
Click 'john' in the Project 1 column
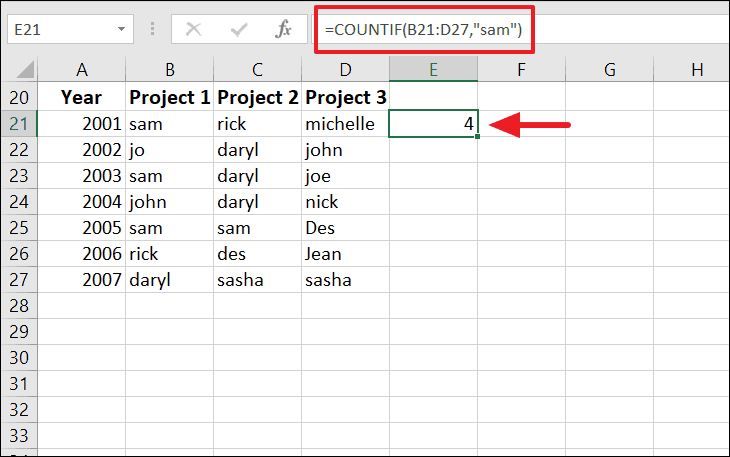point(169,202)
